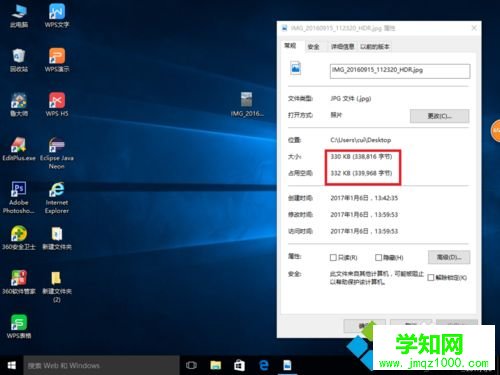This screenshot has width=500, height=375.
Task: Select the Internet Explorer desktop icon
Action: tap(57, 197)
